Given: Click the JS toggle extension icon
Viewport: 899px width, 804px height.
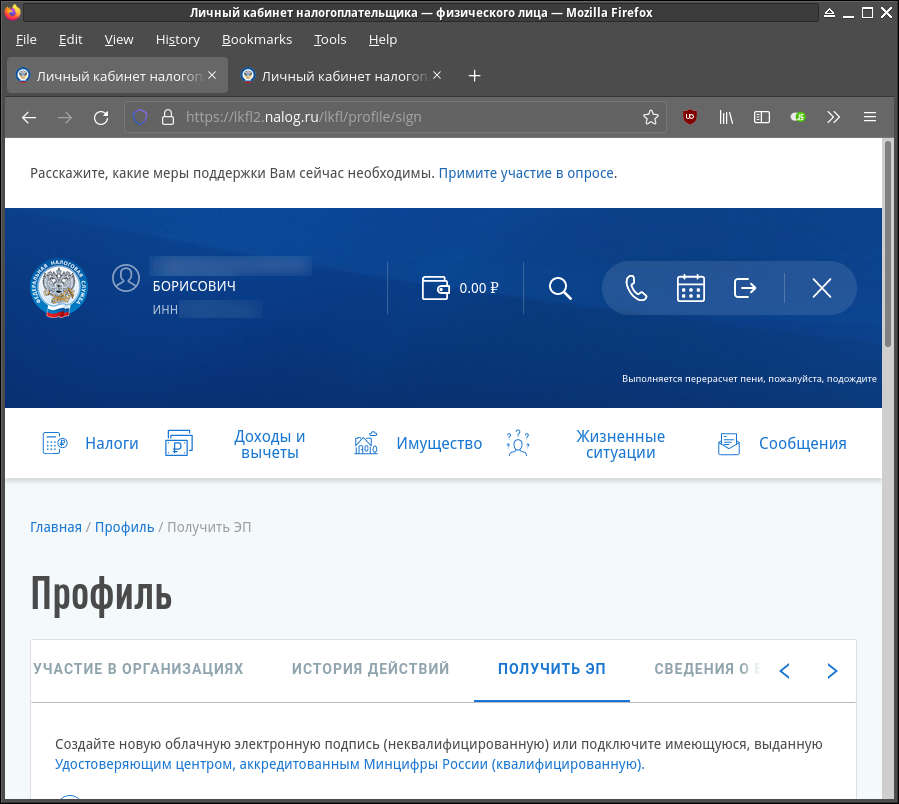Looking at the screenshot, I should (798, 117).
